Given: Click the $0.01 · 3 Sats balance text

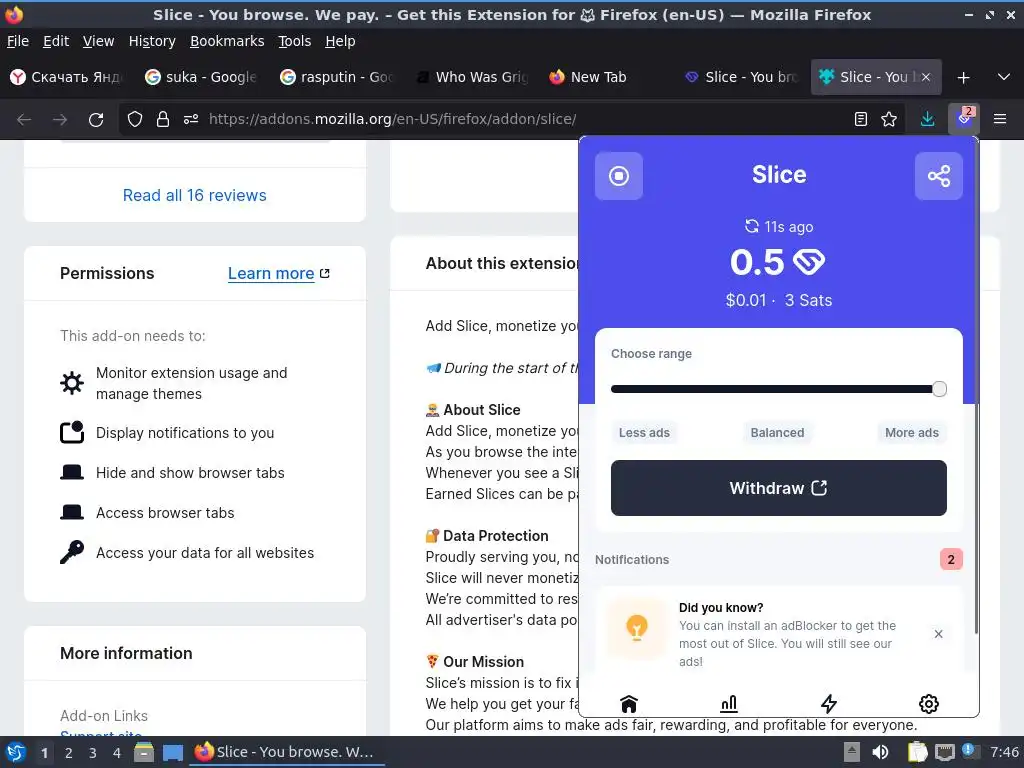Looking at the screenshot, I should [778, 300].
